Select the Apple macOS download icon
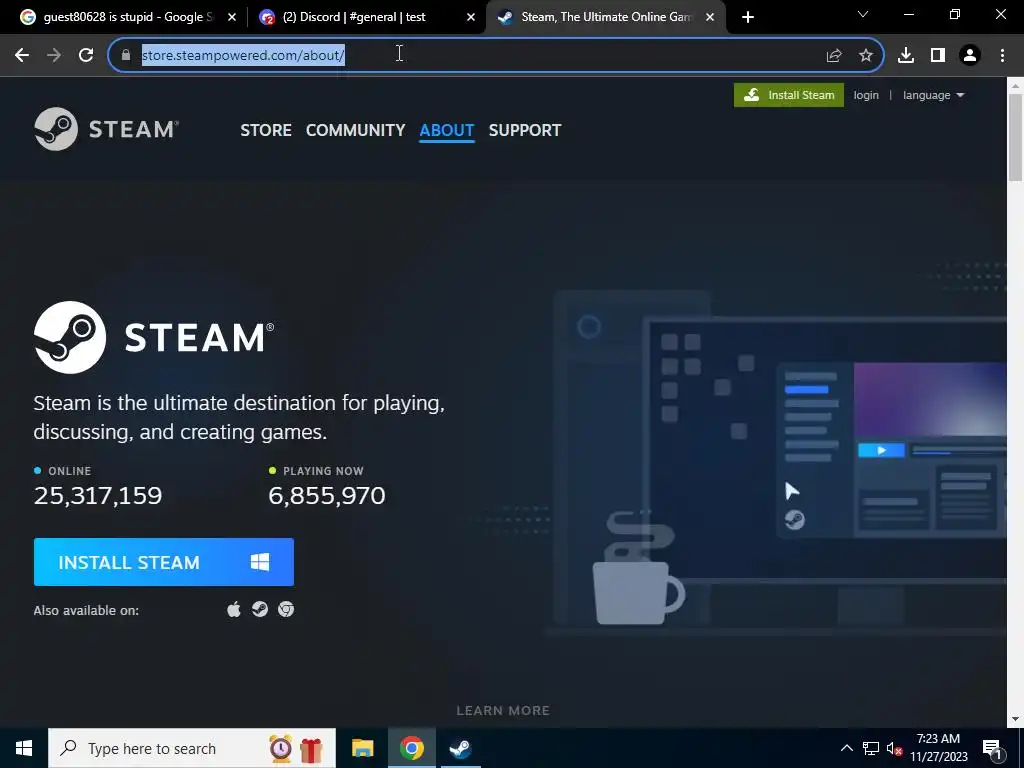 (x=234, y=609)
